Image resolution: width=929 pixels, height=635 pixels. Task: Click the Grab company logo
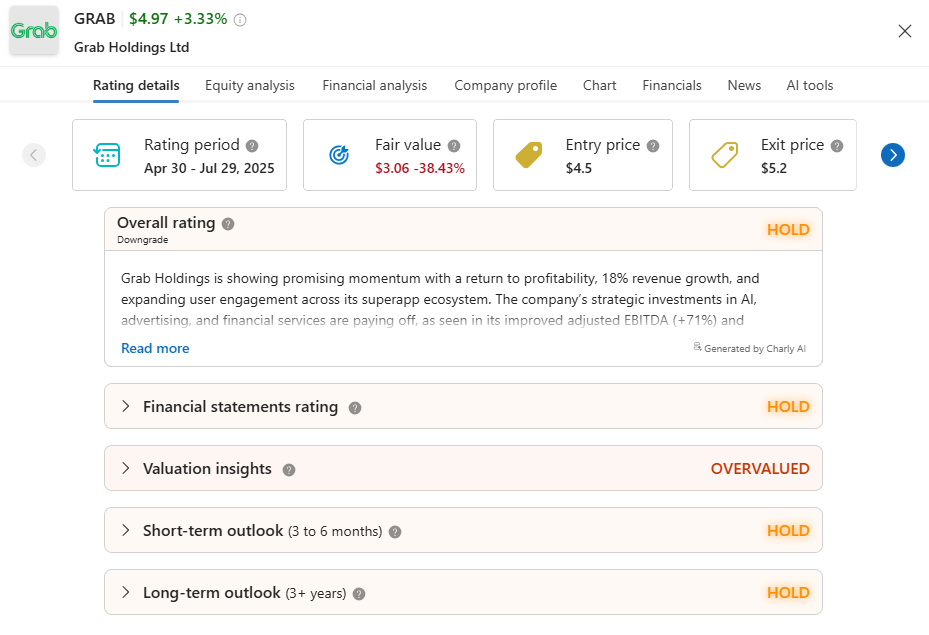click(34, 30)
